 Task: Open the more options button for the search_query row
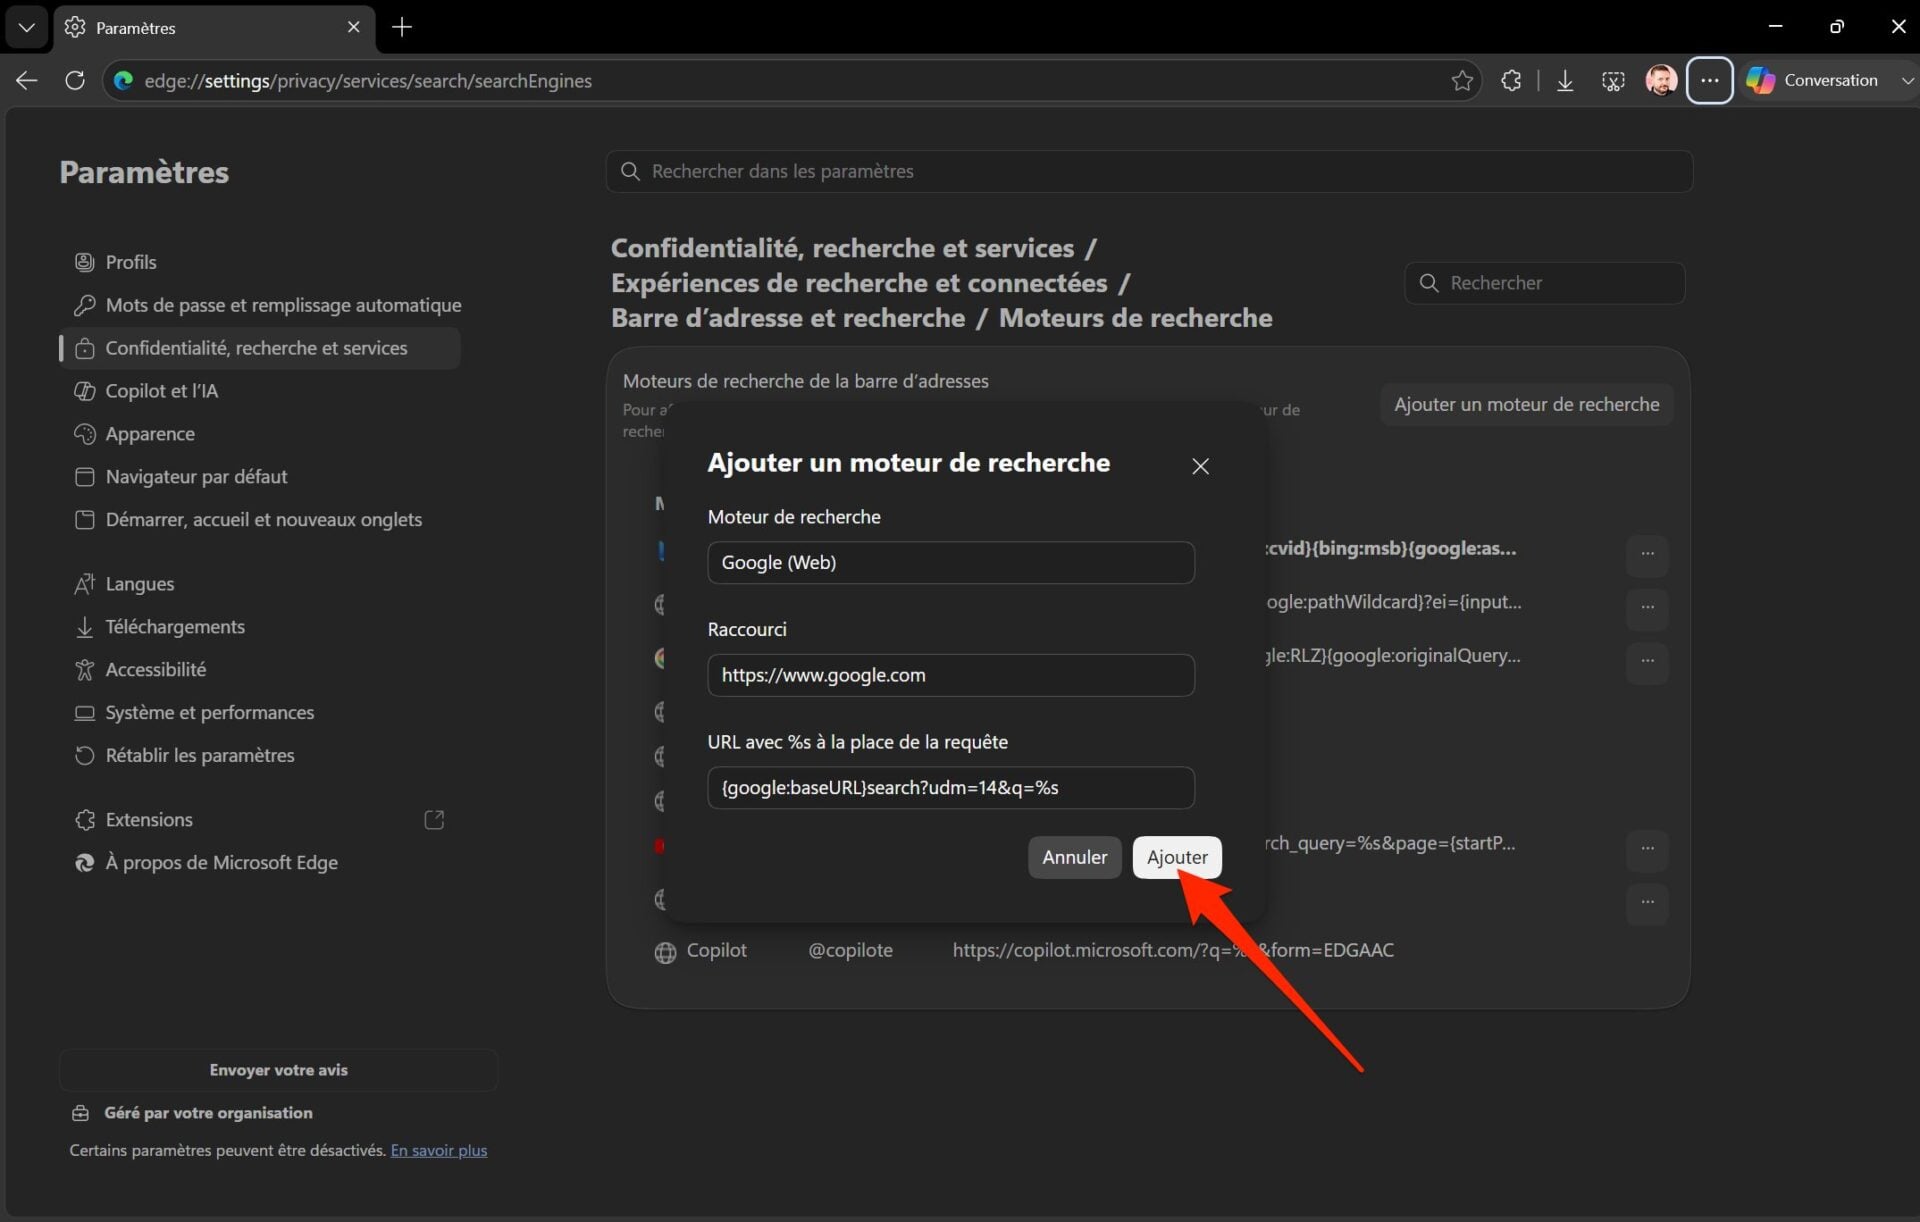coord(1647,850)
